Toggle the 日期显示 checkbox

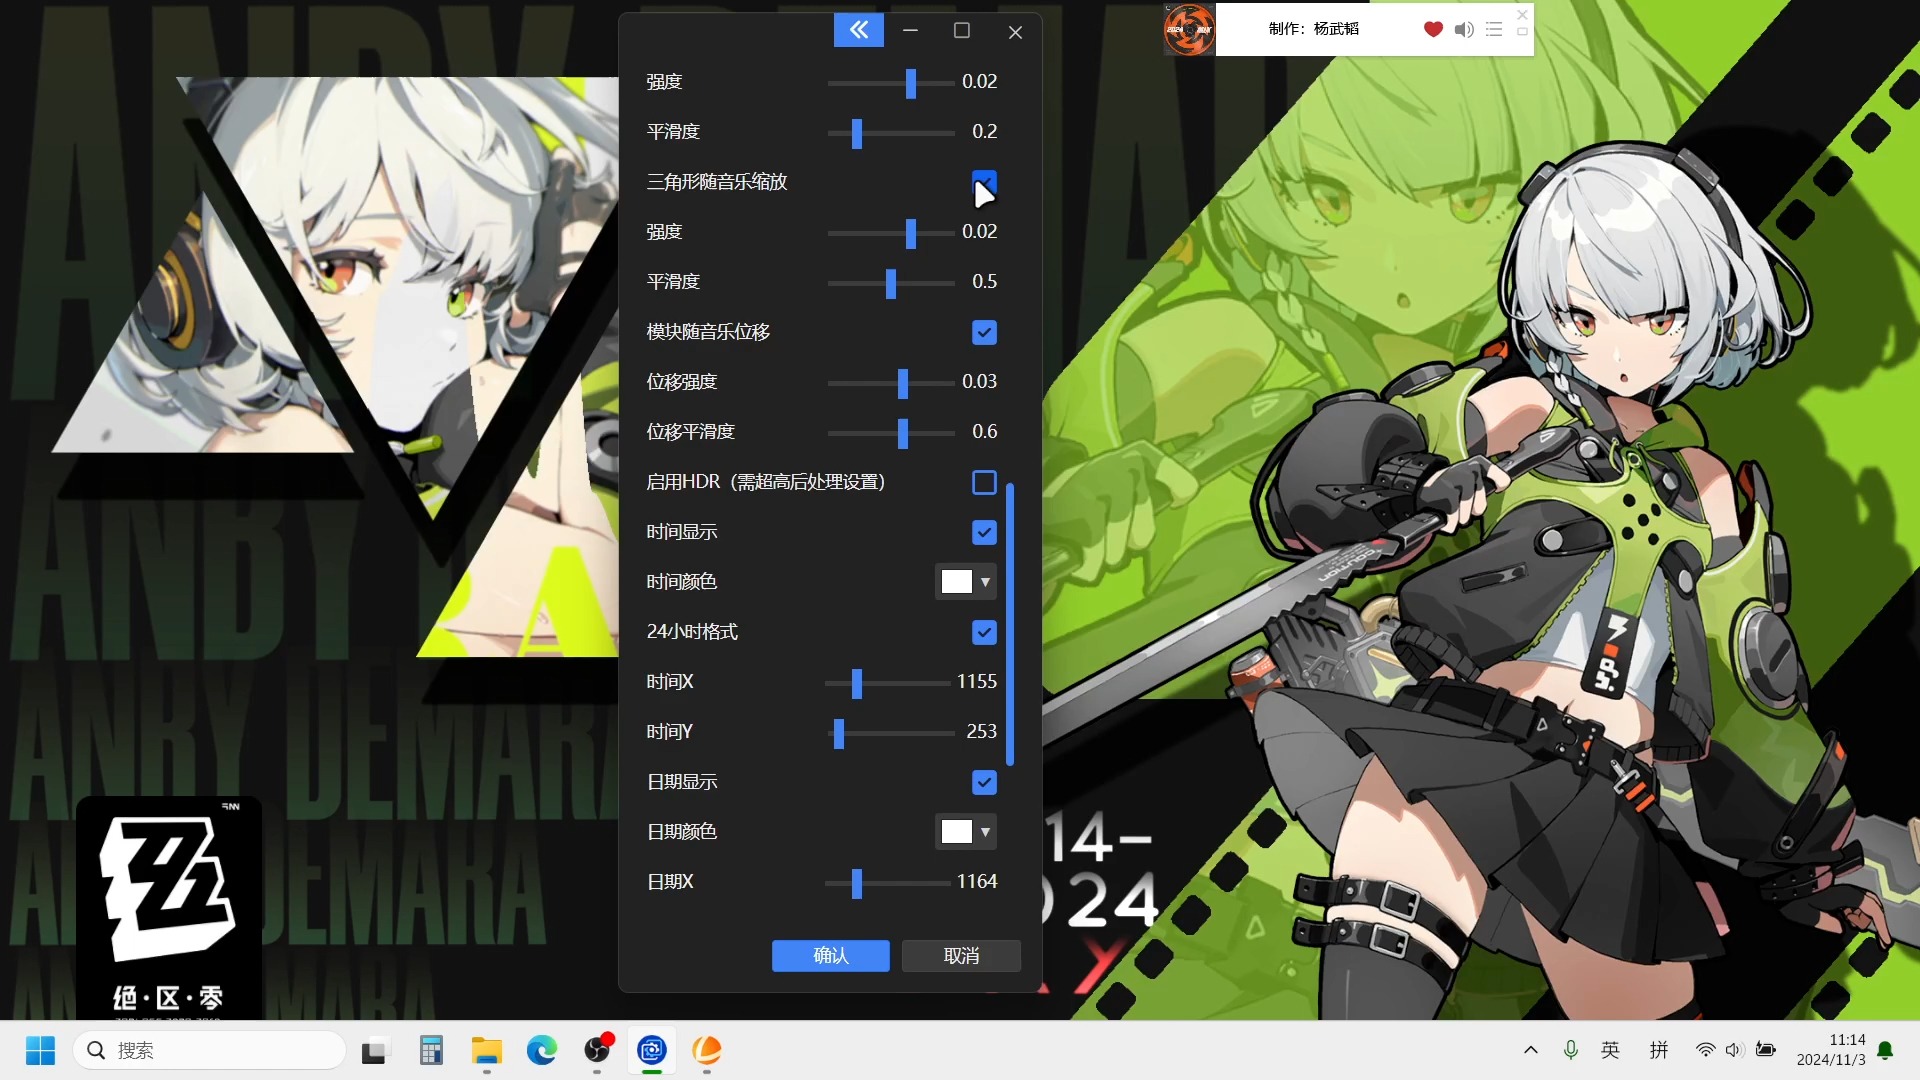tap(984, 782)
